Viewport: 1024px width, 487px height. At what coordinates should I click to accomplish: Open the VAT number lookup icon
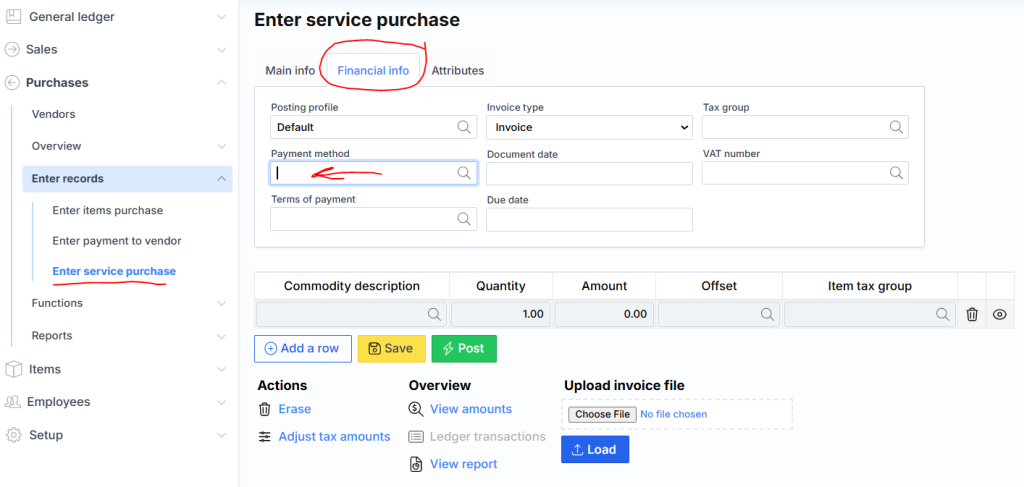pyautogui.click(x=896, y=173)
